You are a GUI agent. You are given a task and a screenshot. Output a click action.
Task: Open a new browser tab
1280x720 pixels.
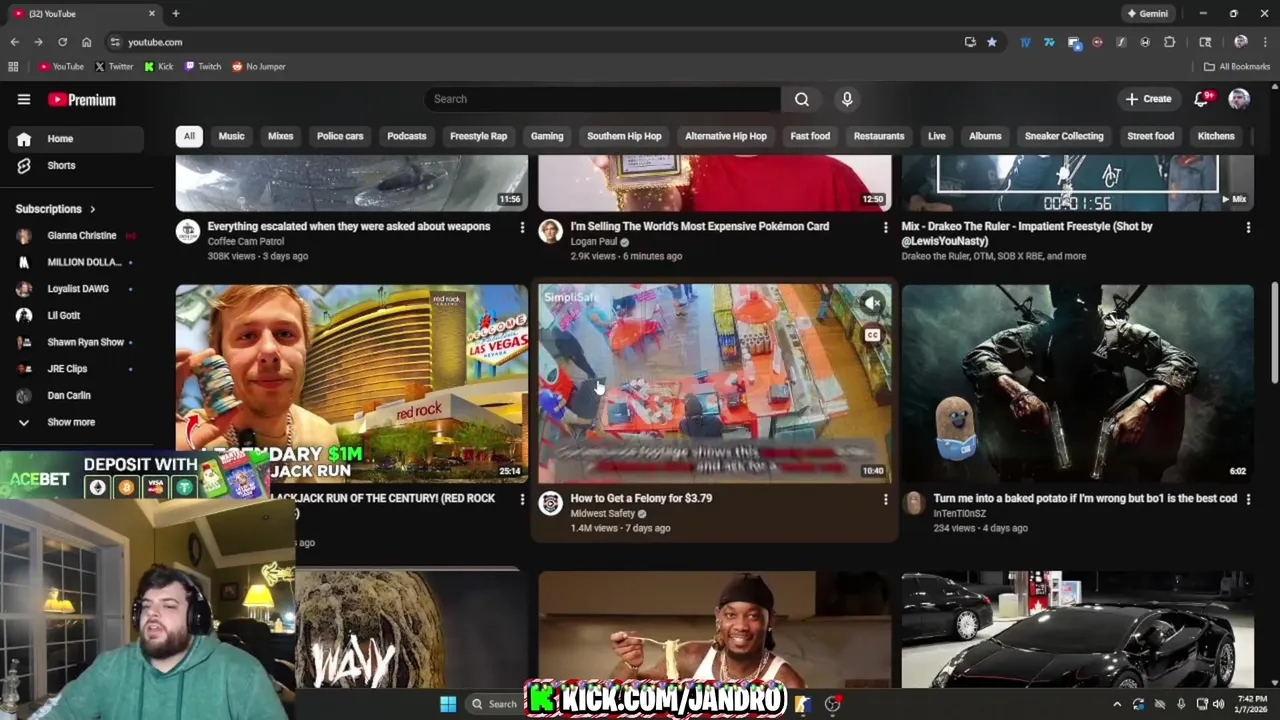click(176, 13)
